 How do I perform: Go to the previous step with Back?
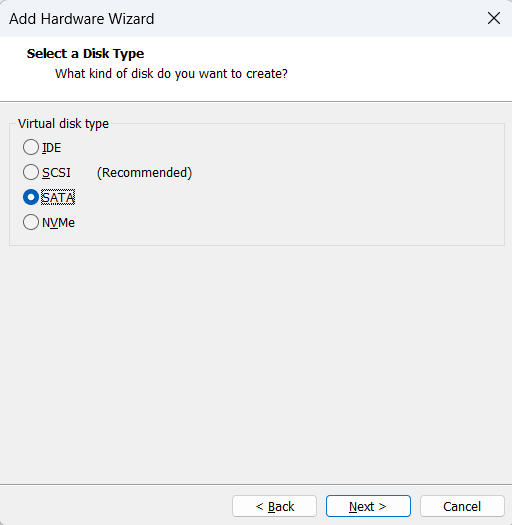point(274,506)
